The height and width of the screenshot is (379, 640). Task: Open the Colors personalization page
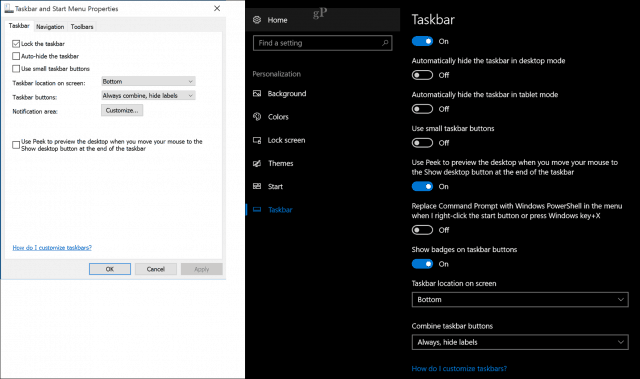[278, 117]
